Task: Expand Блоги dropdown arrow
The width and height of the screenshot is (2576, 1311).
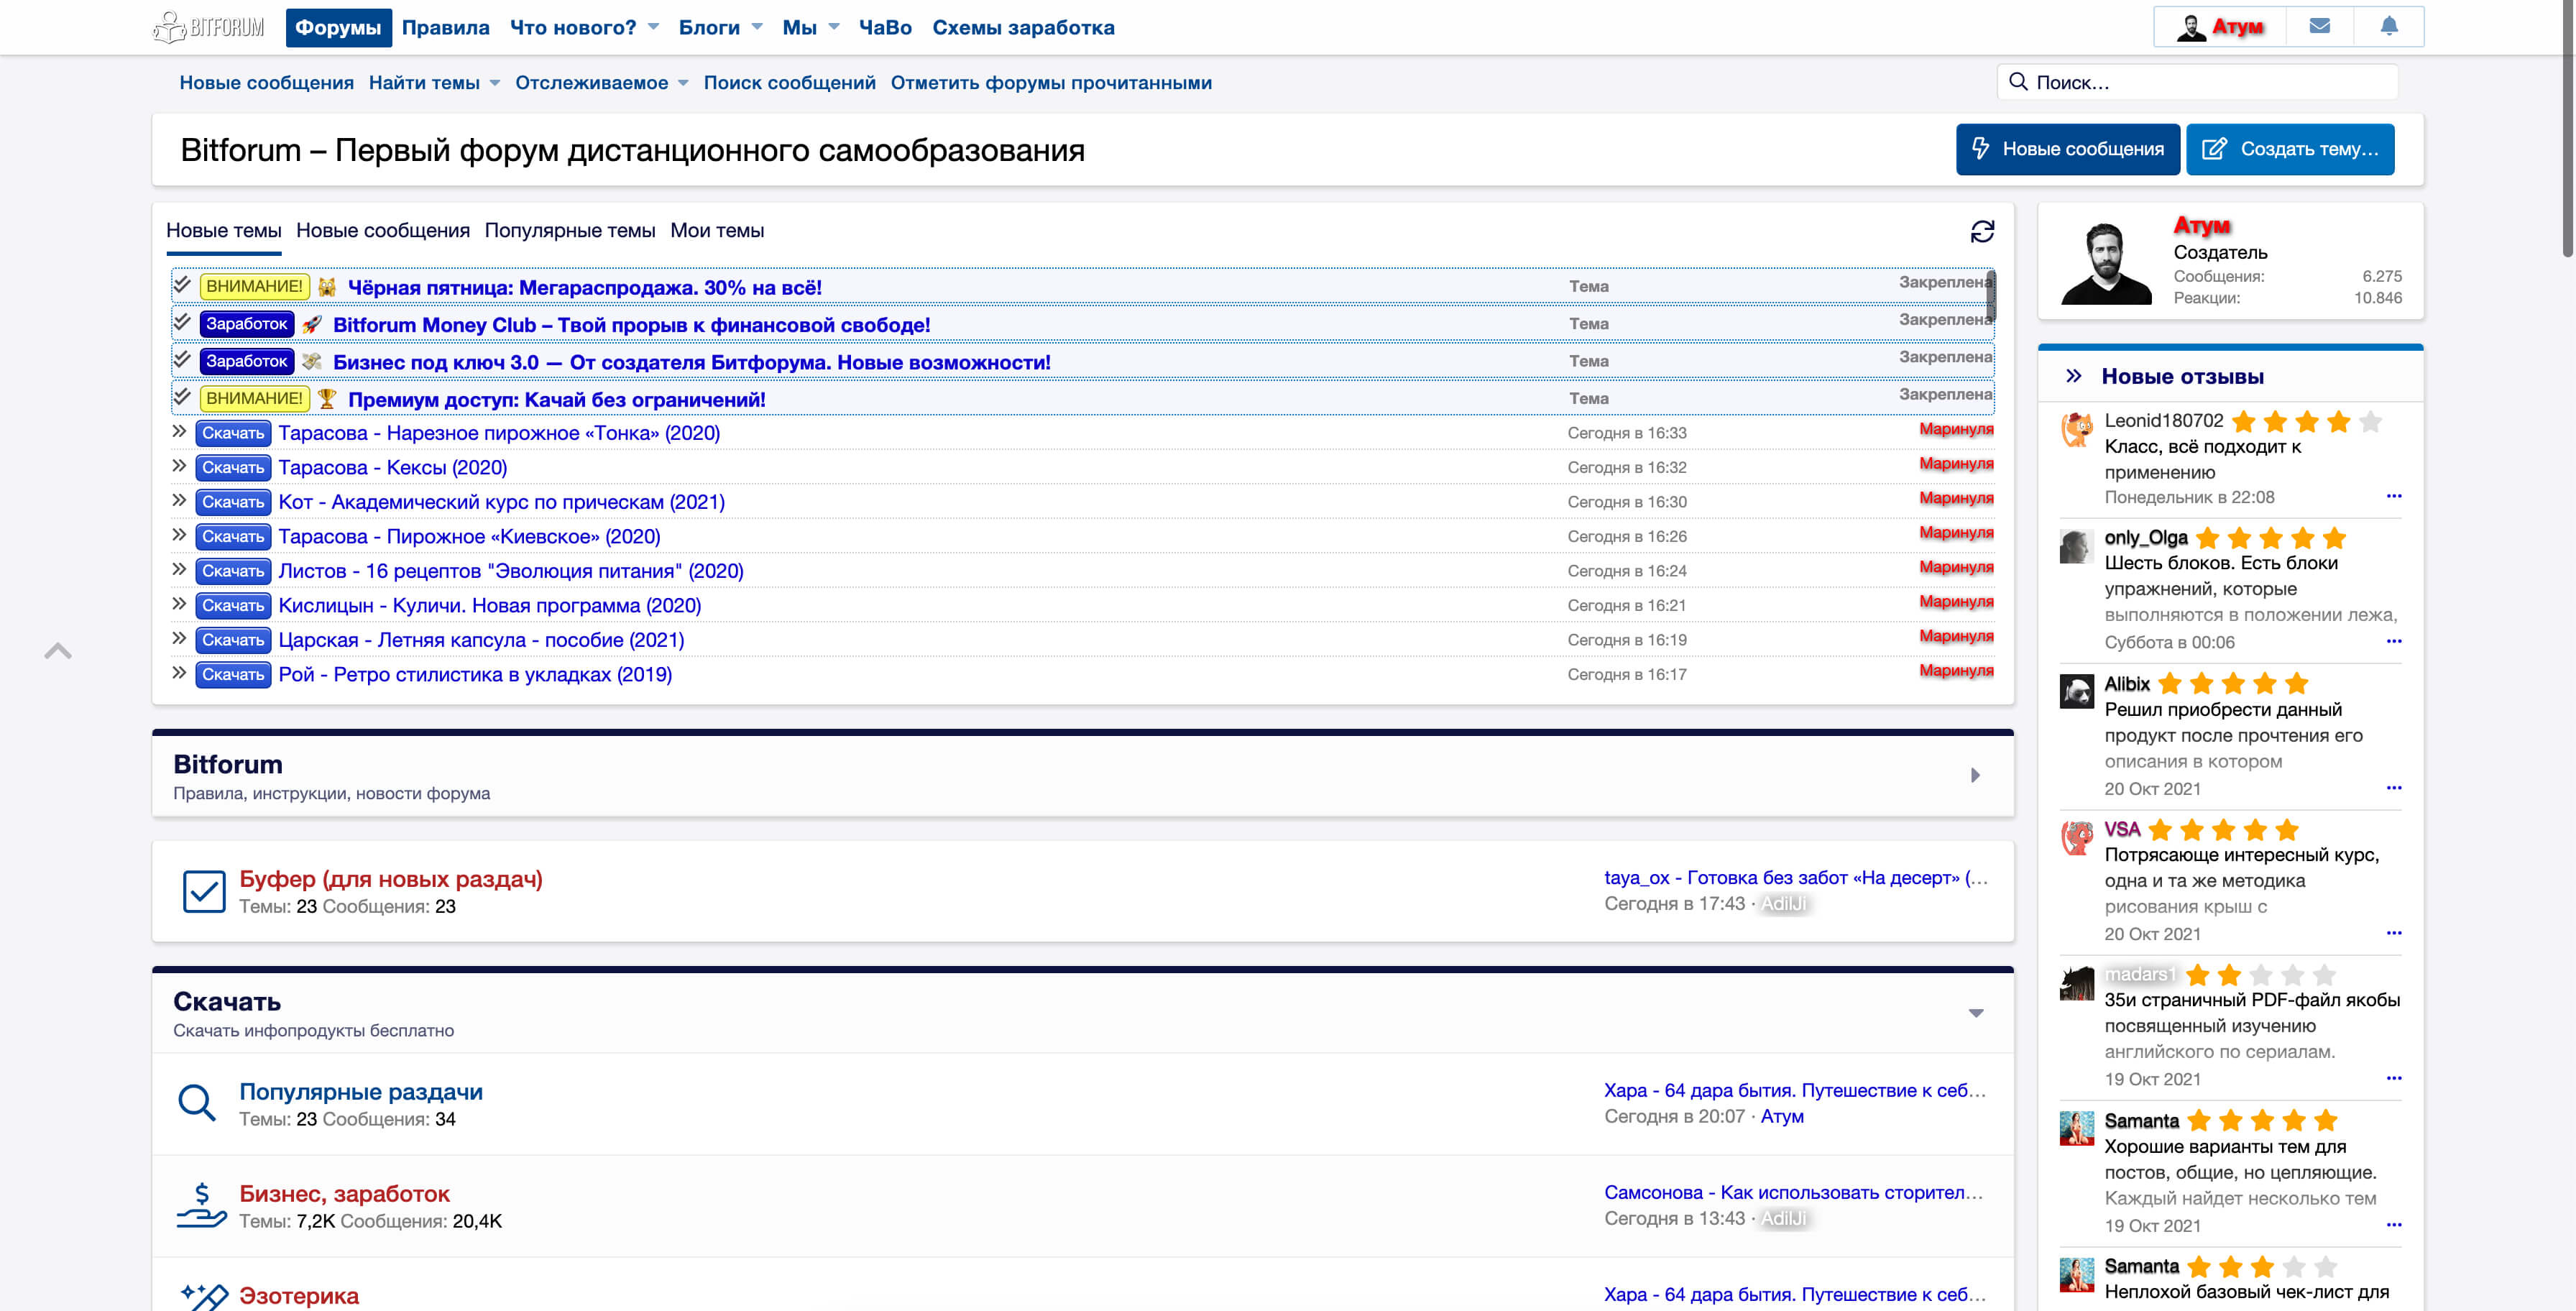Action: click(757, 27)
